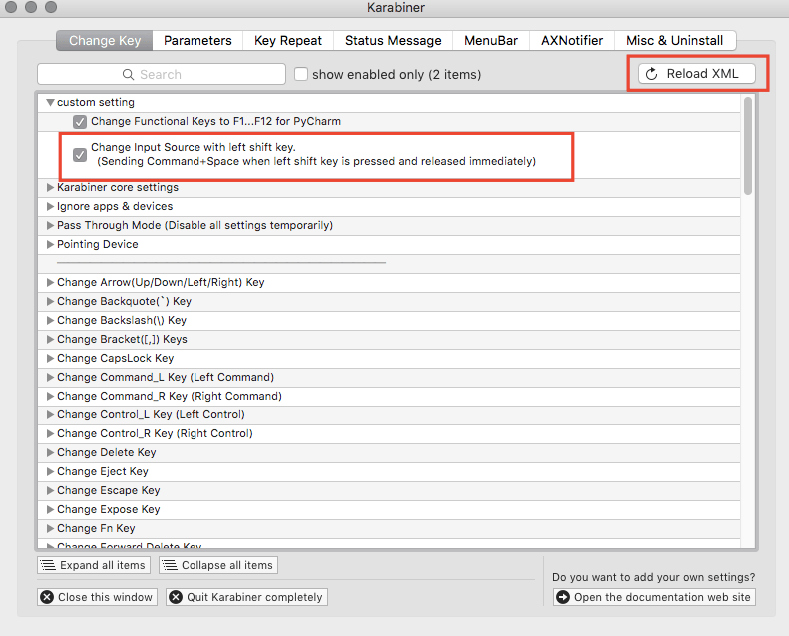Uncheck Change Input Source with left shift key
The height and width of the screenshot is (636, 789).
pyautogui.click(x=80, y=155)
